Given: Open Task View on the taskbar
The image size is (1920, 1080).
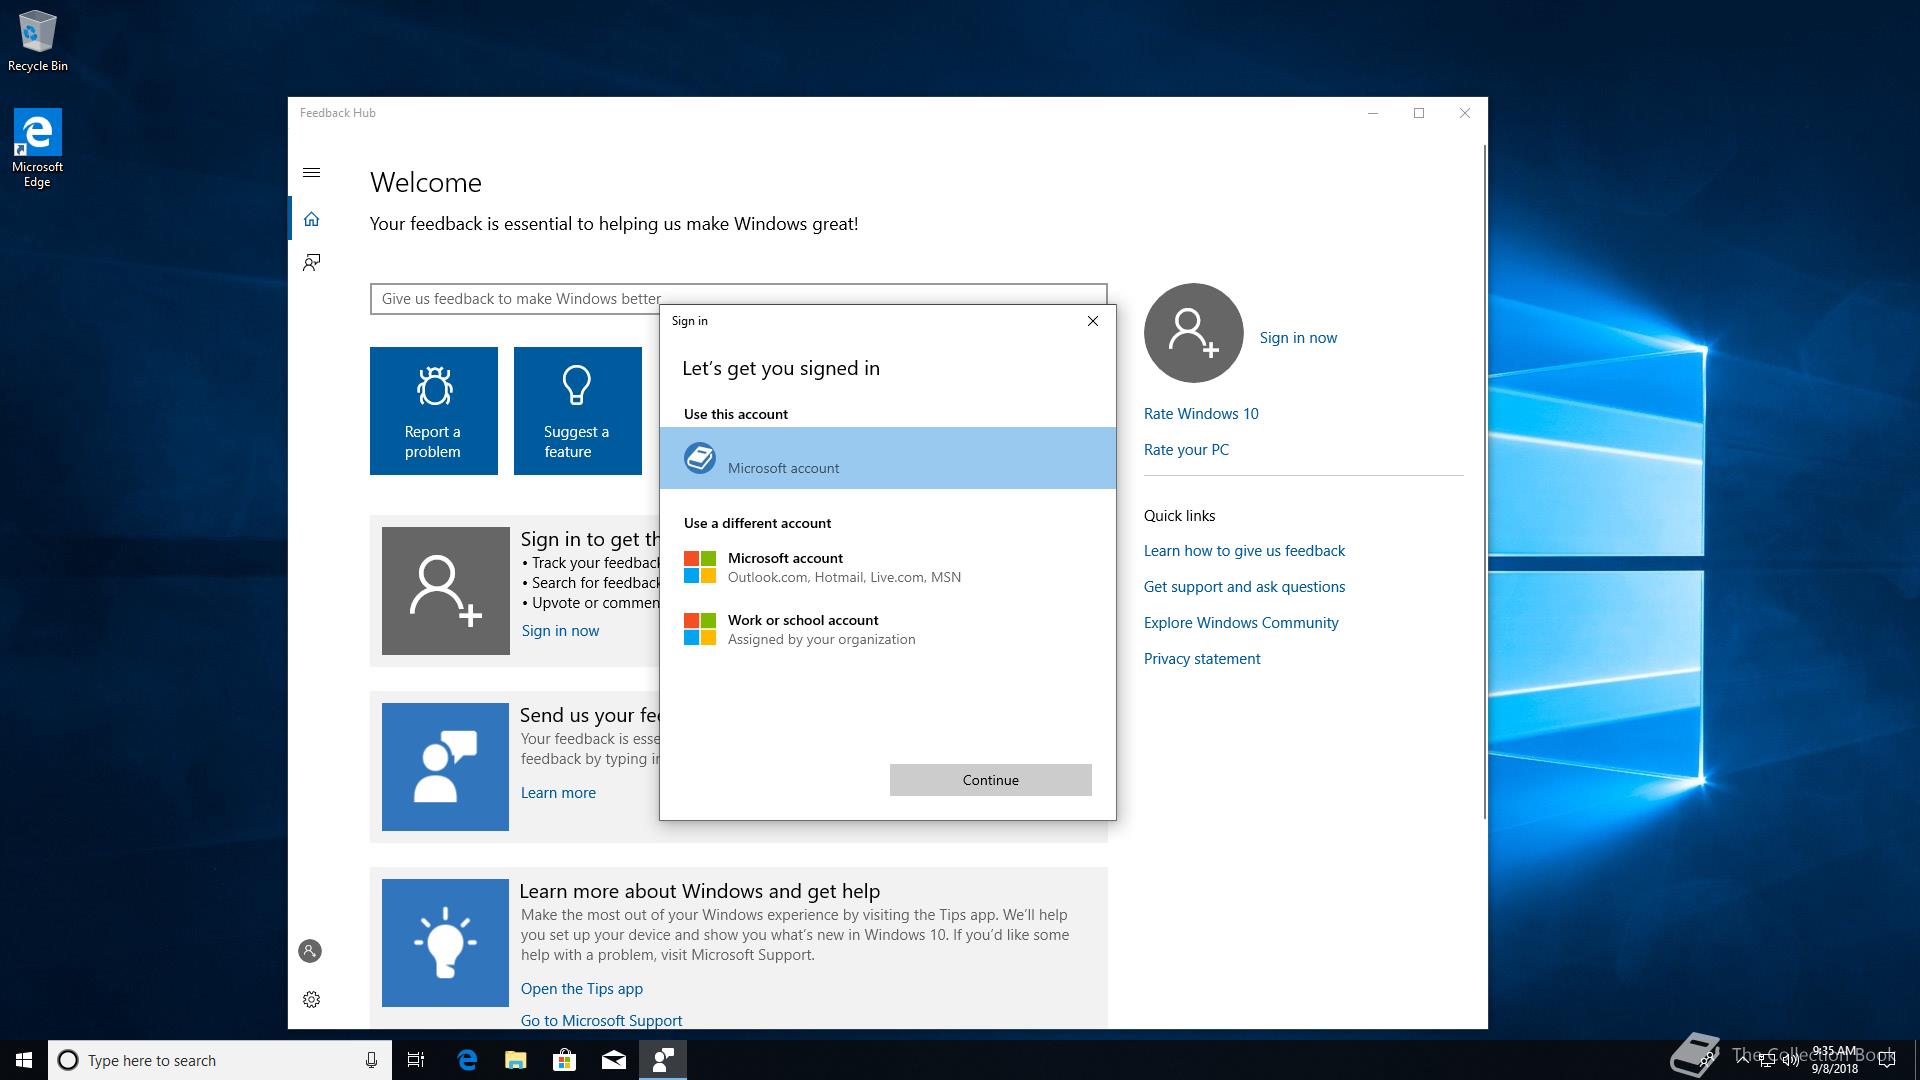Looking at the screenshot, I should pos(416,1060).
